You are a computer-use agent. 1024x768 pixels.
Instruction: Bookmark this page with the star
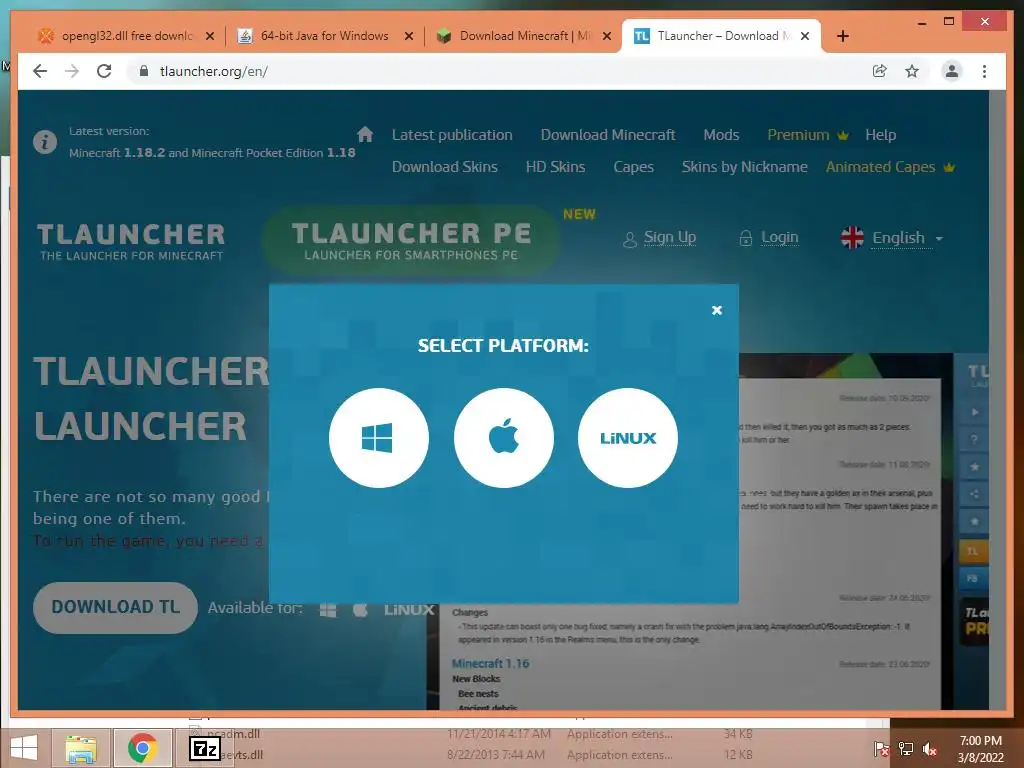point(912,71)
